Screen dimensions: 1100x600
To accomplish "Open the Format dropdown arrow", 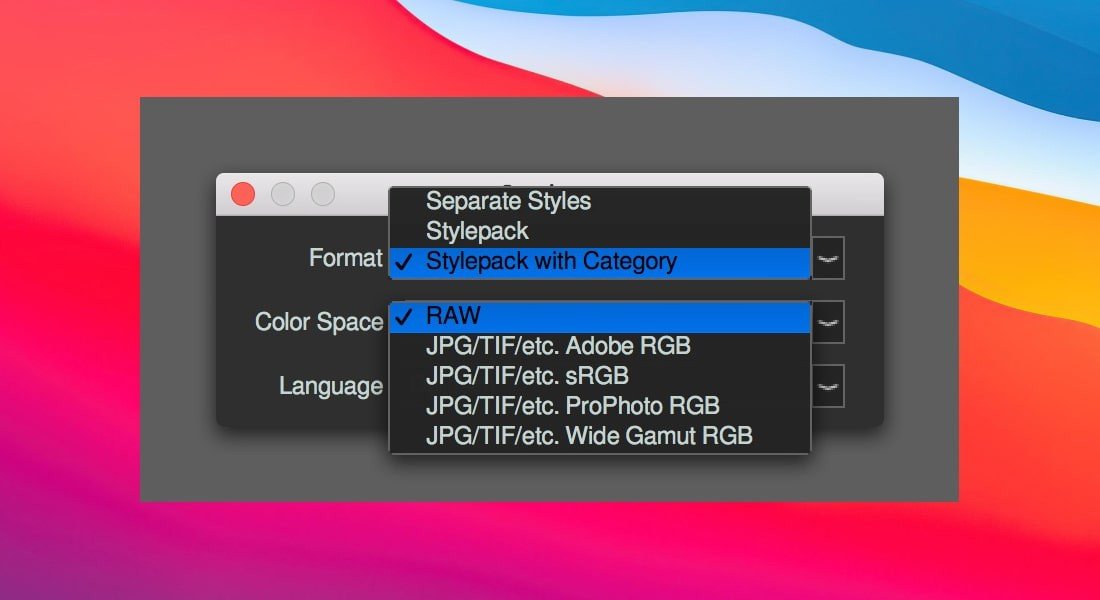I will (x=829, y=258).
